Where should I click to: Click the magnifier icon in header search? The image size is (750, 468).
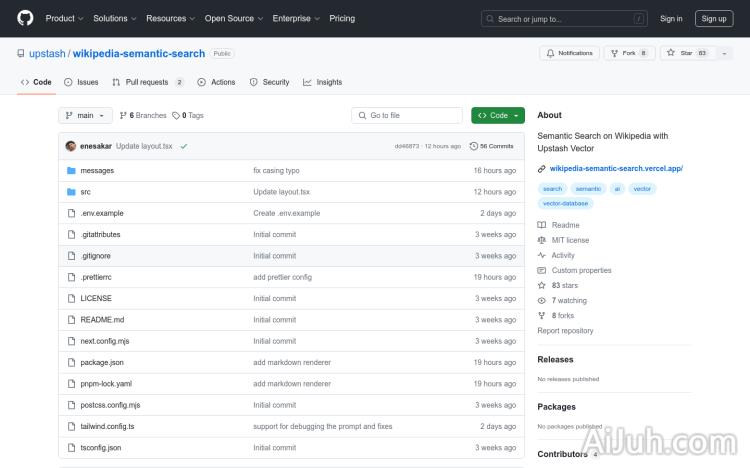coord(490,19)
